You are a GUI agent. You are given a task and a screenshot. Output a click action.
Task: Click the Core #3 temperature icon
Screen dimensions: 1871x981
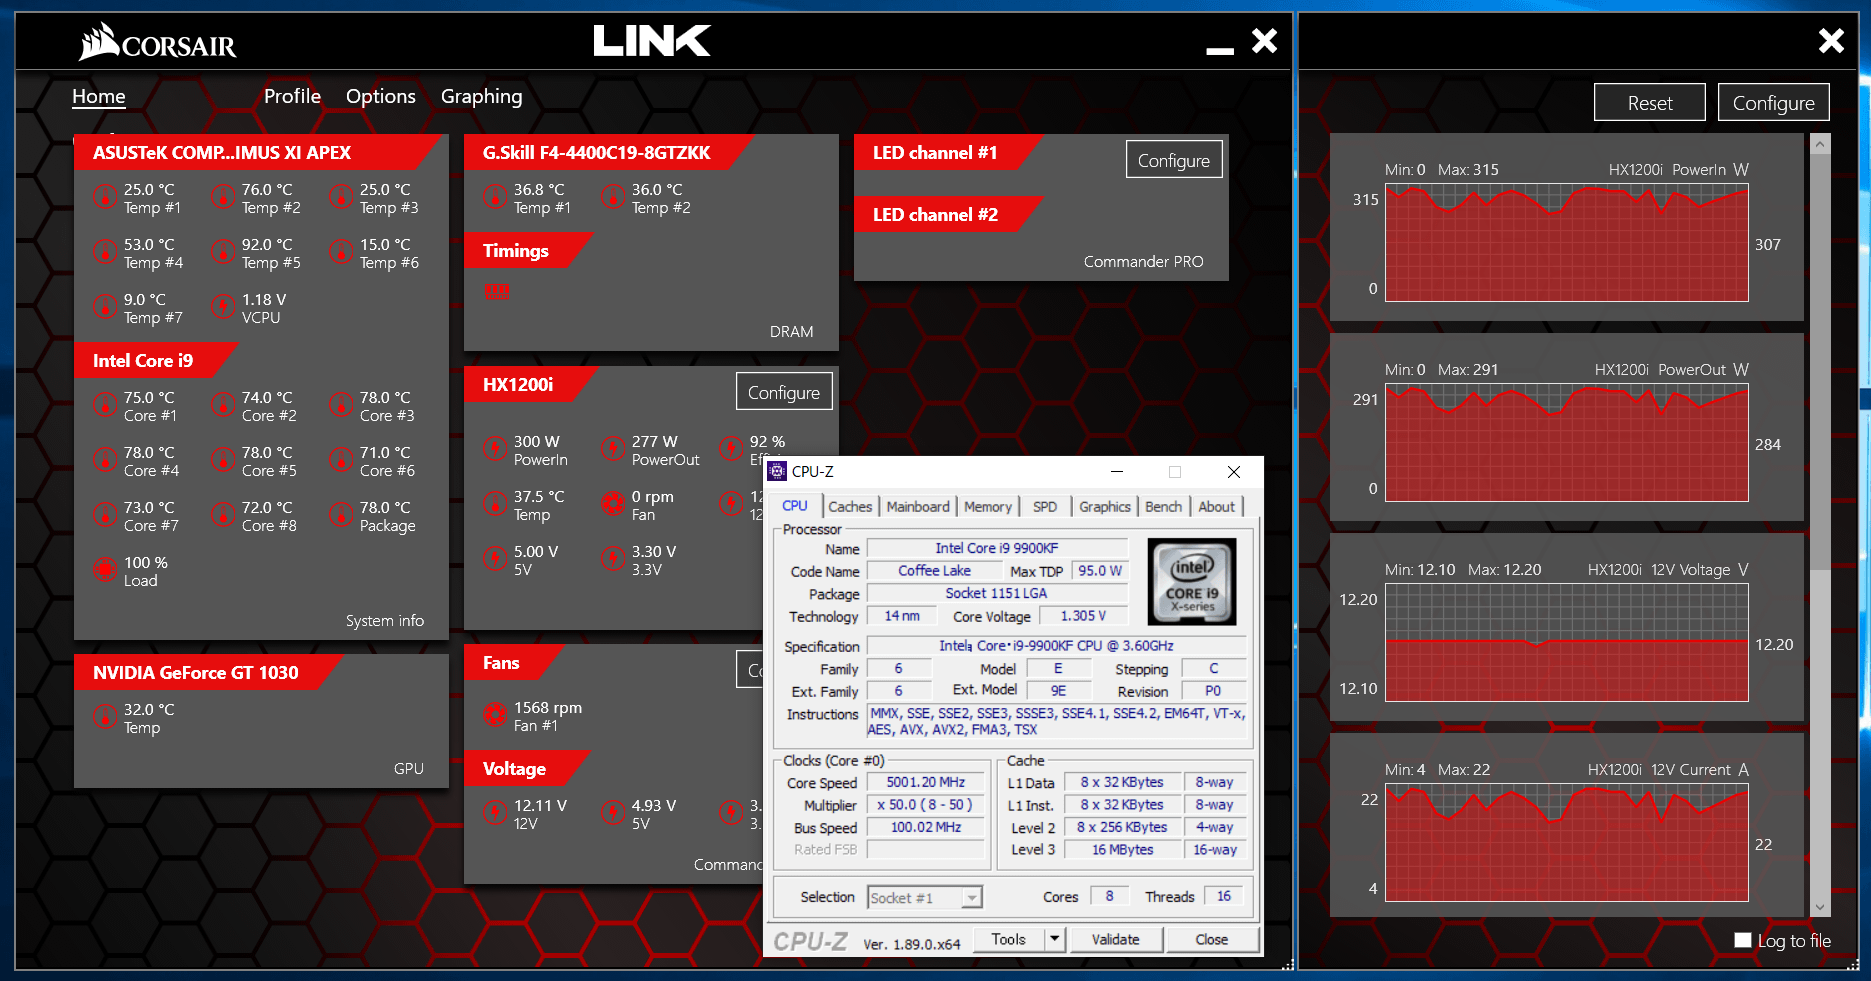[x=341, y=405]
